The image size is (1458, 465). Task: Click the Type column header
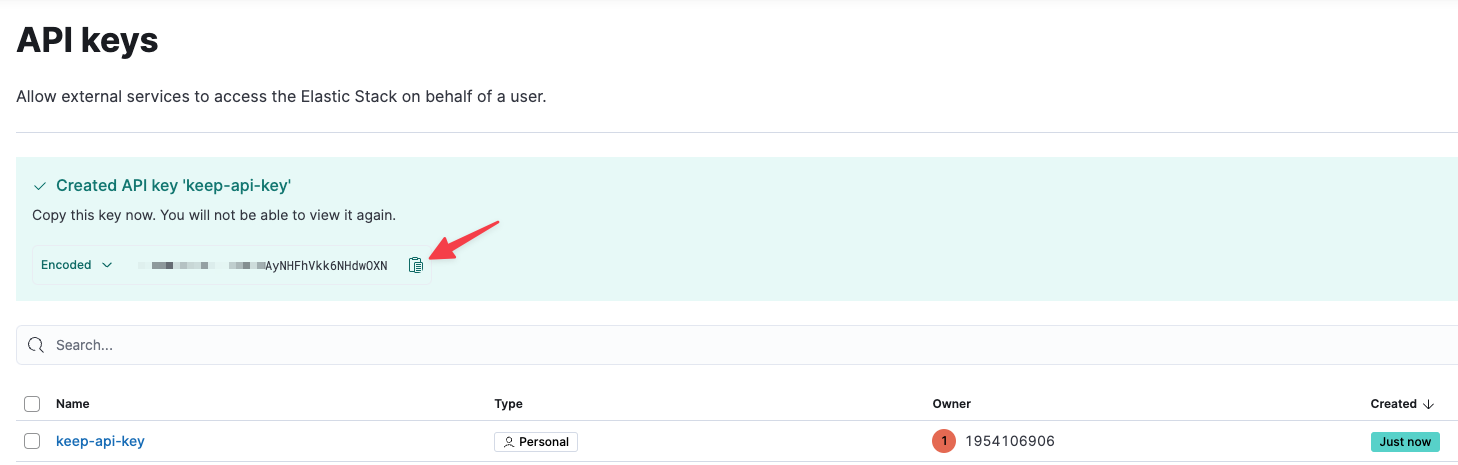coord(508,404)
